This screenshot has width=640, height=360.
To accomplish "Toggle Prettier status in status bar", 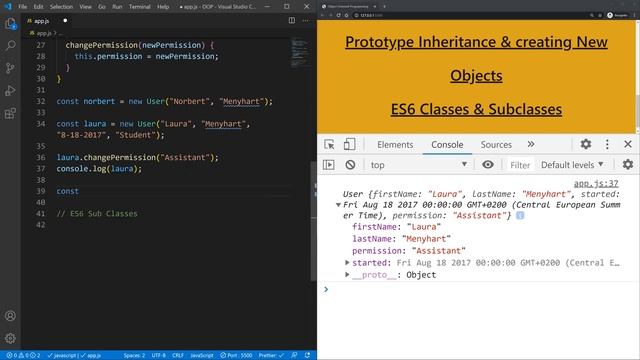I will point(271,355).
